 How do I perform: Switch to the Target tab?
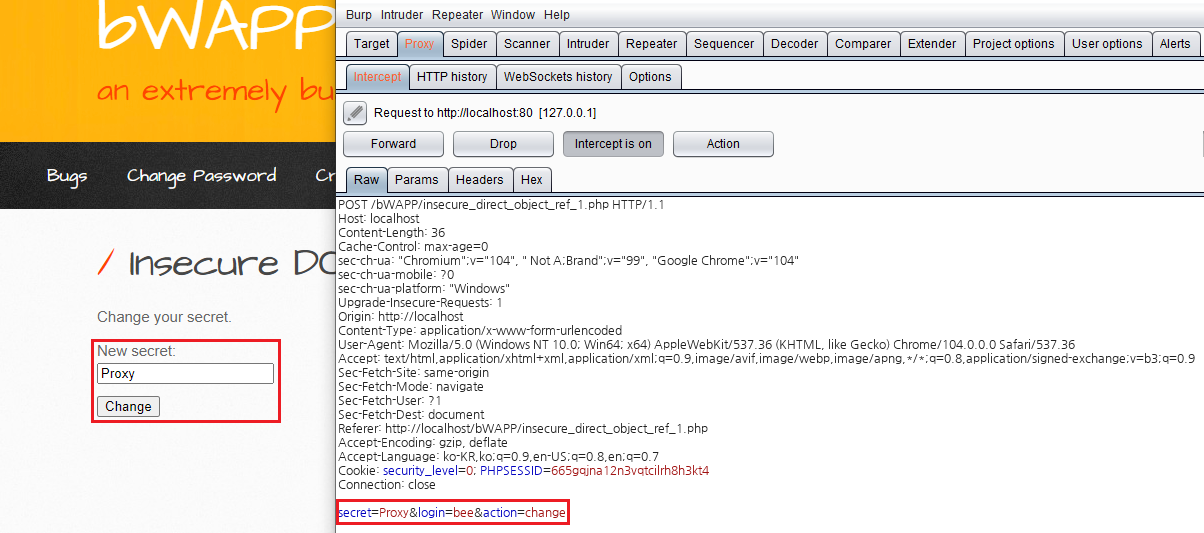pos(372,44)
